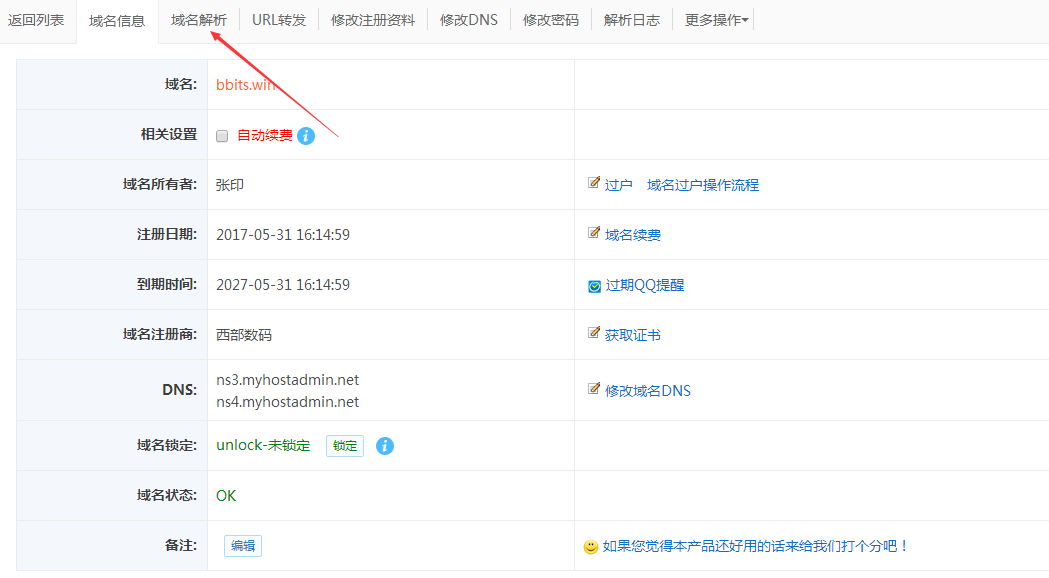Screen dimensions: 1049x578
Task: Click the info icon beside 域名锁定
Action: coord(385,446)
